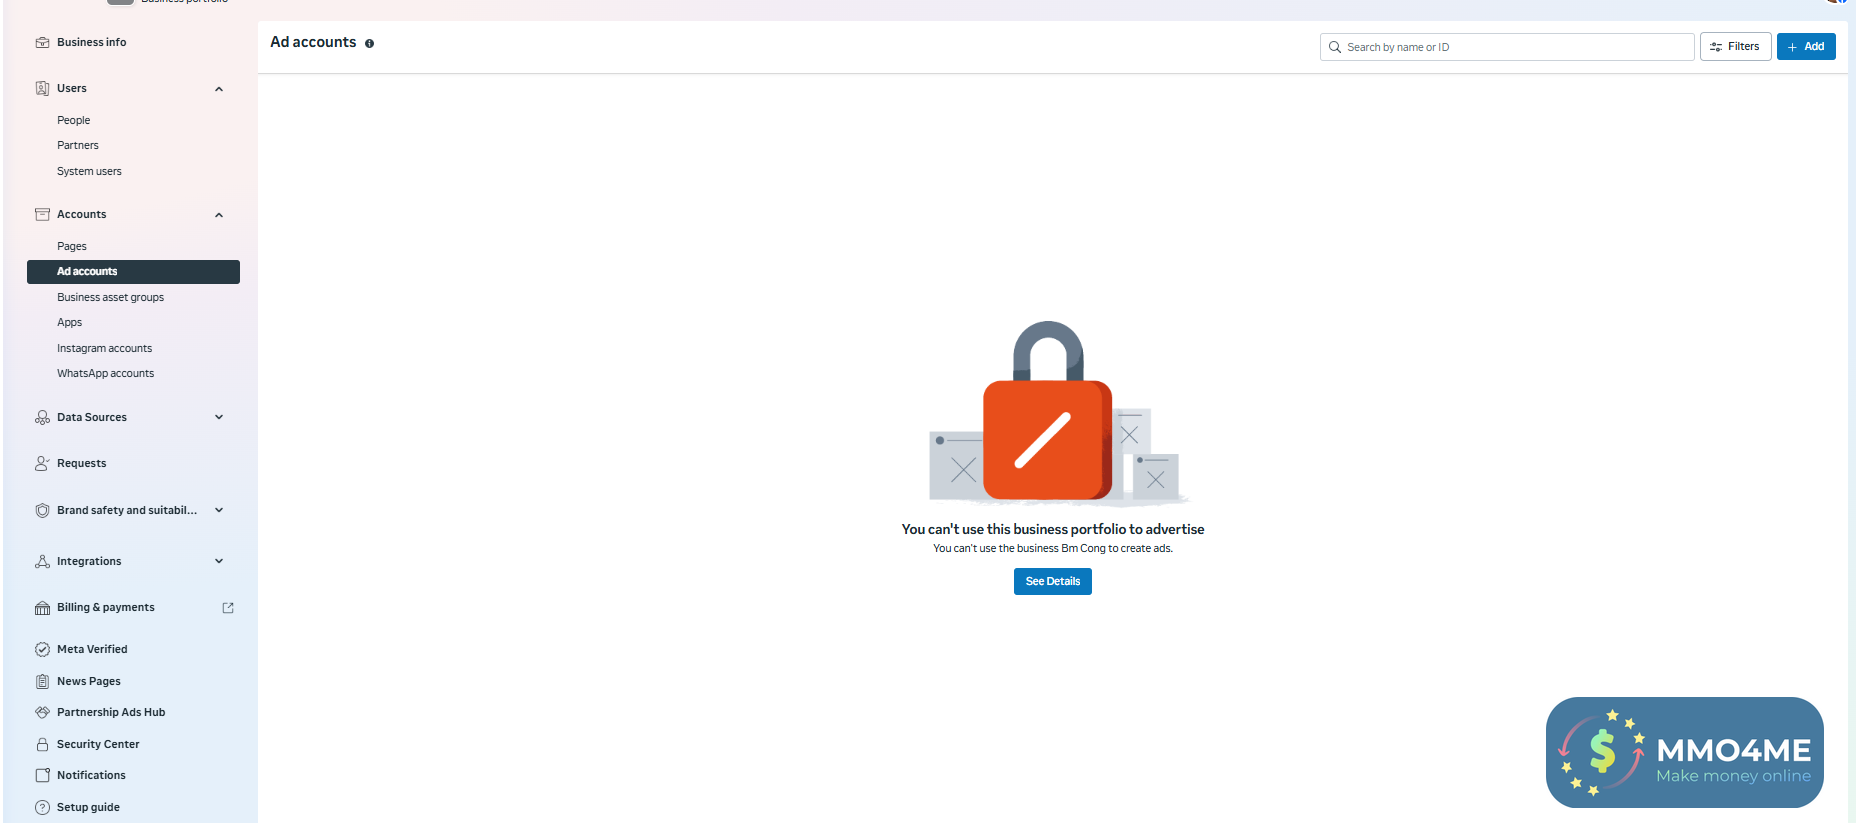
Task: Click the See Details button
Action: pyautogui.click(x=1052, y=581)
